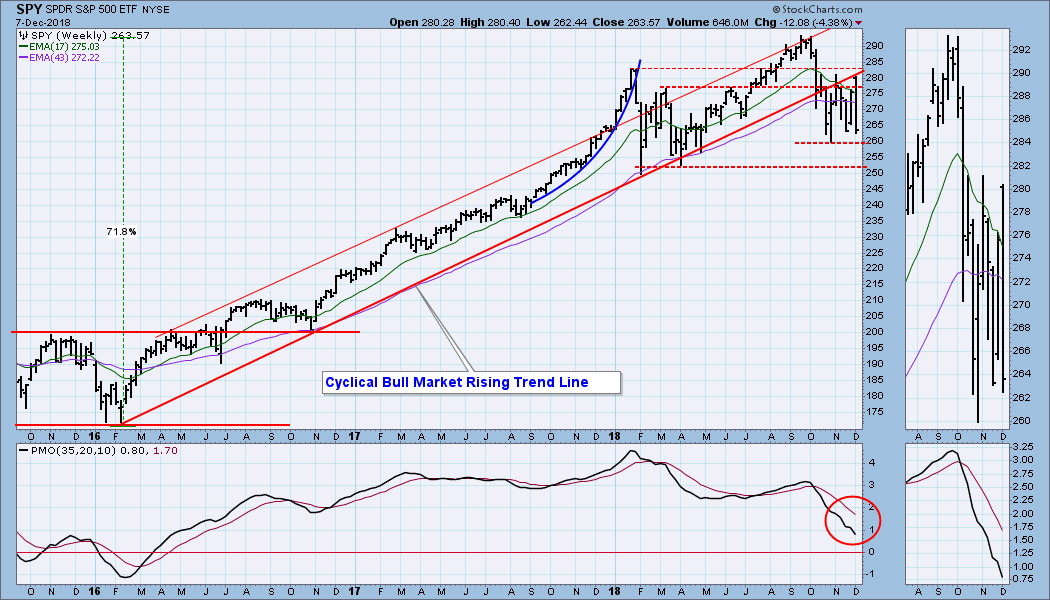Click the 185 label on main price axis

[875, 380]
